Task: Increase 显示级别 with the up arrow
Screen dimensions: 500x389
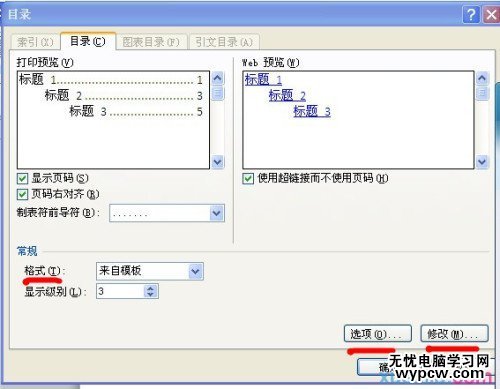Action: pyautogui.click(x=150, y=288)
